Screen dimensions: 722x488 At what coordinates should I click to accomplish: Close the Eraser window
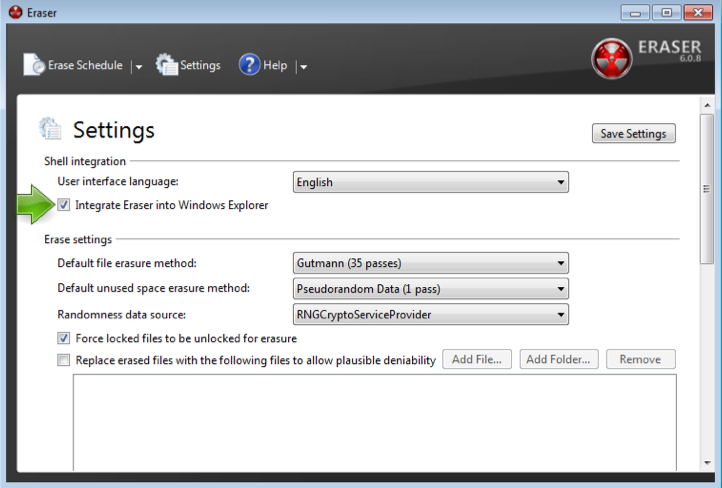[x=698, y=12]
